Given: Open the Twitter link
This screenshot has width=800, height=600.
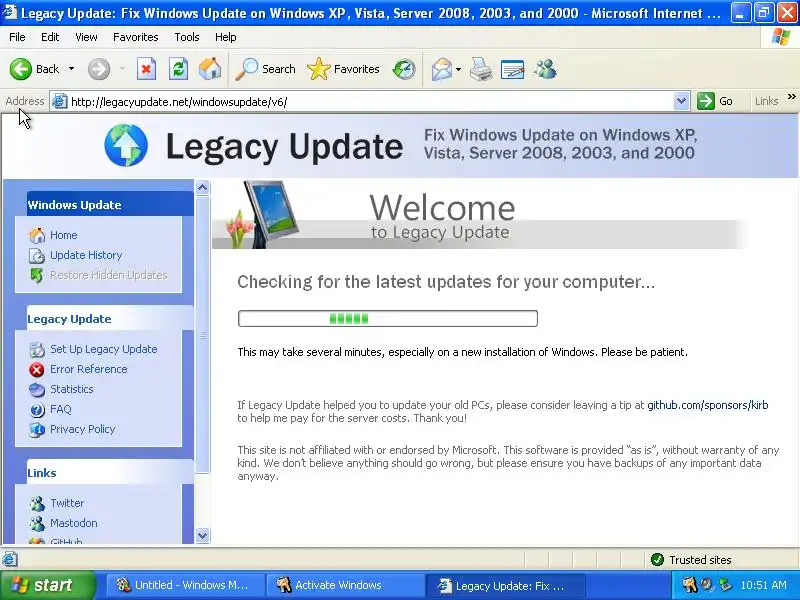Looking at the screenshot, I should 67,503.
